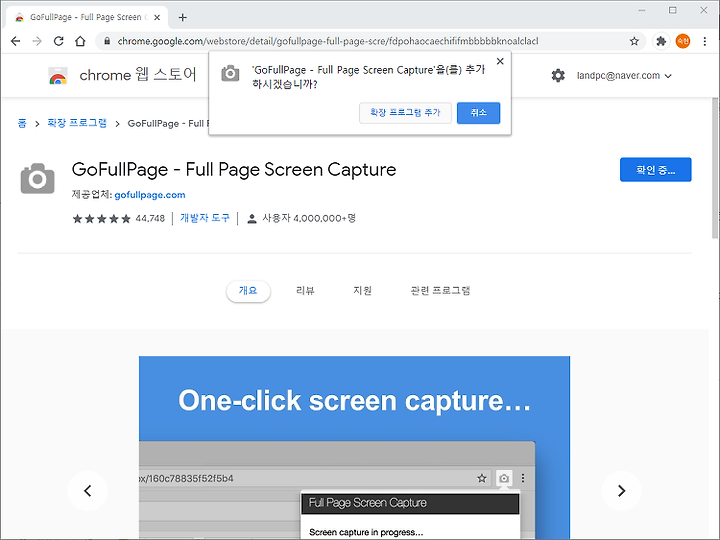Show the previous screenshot in carousel
Screen dimensions: 720x540
[88, 490]
